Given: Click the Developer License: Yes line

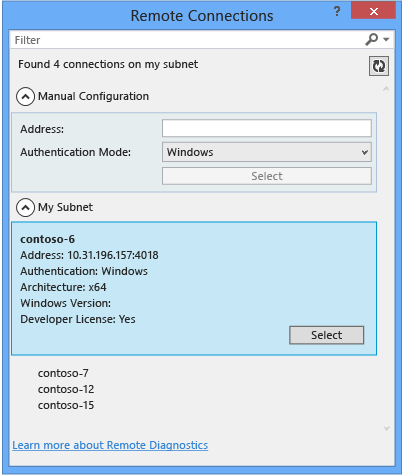Looking at the screenshot, I should pos(78,319).
